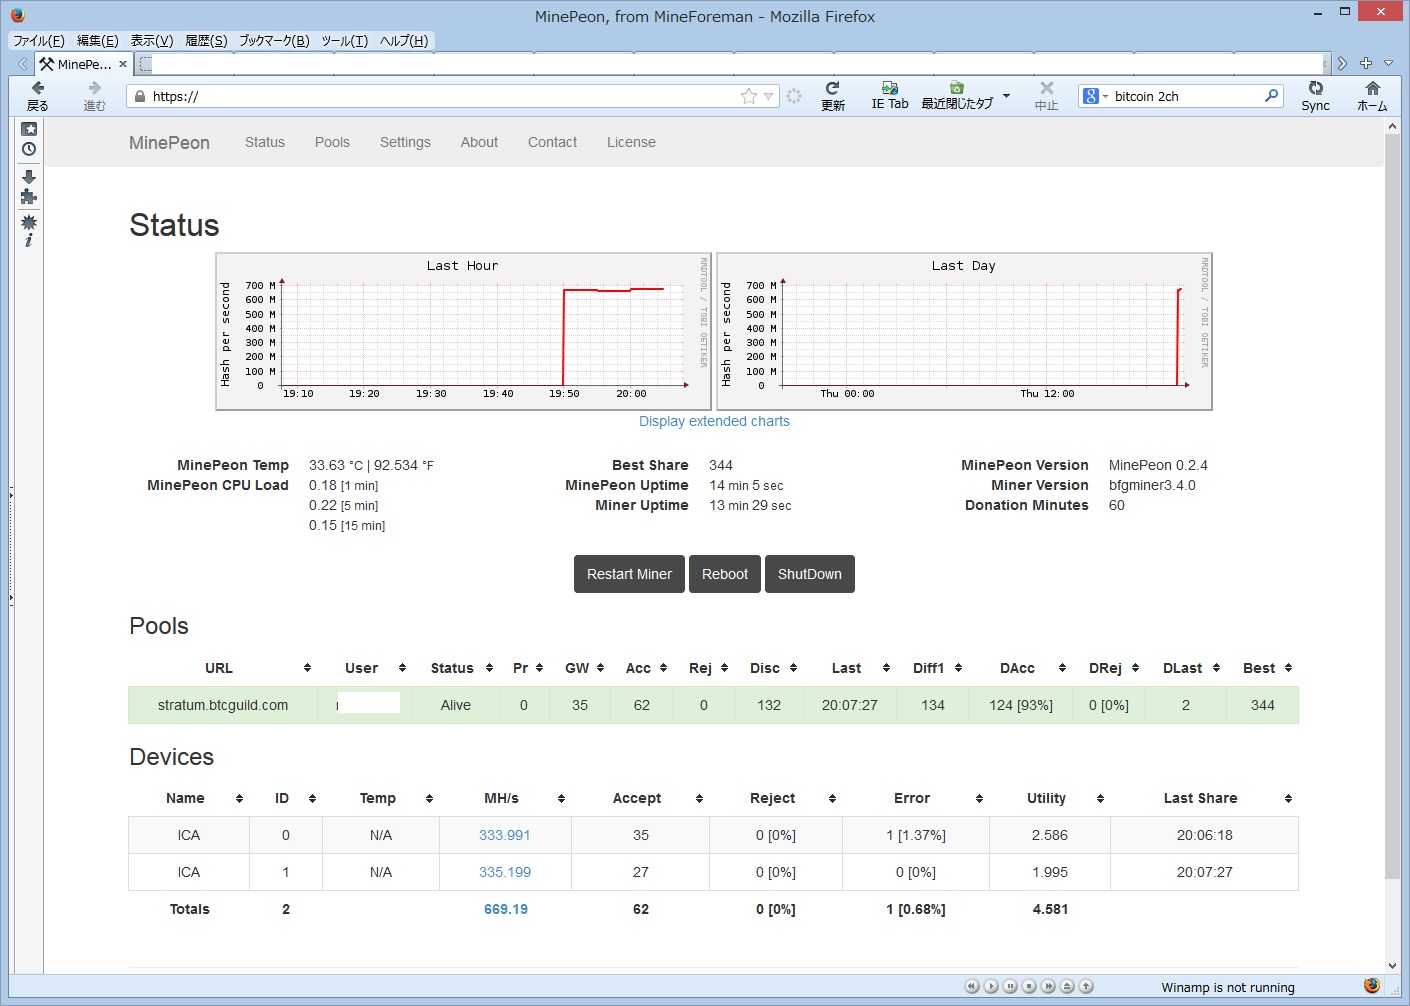Open the About page in navbar
Image resolution: width=1410 pixels, height=1006 pixels.
[479, 142]
